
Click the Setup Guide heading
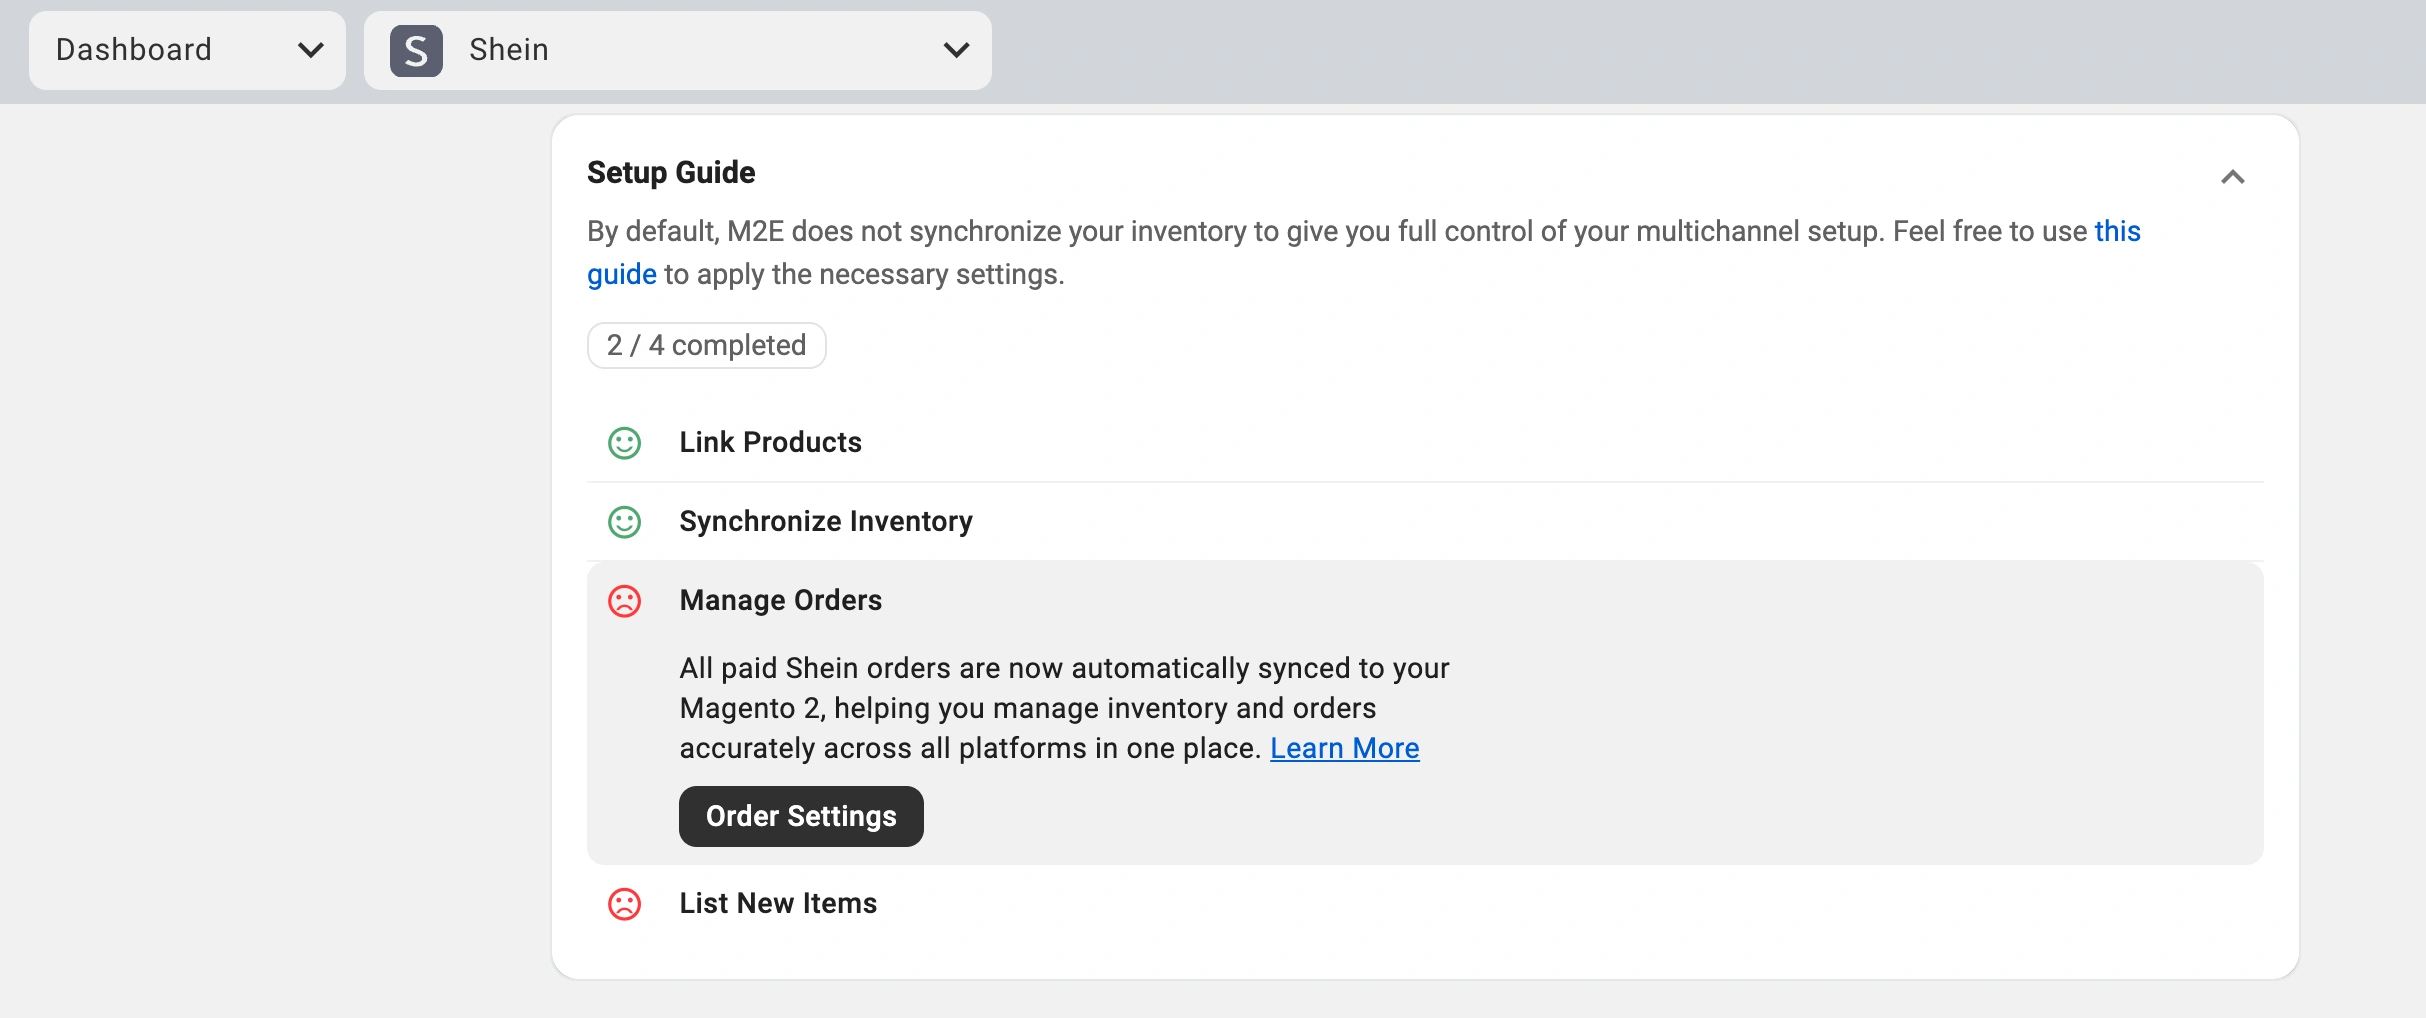[x=671, y=172]
